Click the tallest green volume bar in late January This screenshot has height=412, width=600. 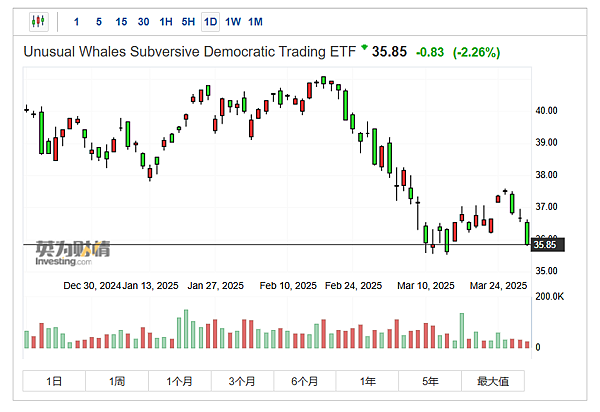tap(186, 329)
